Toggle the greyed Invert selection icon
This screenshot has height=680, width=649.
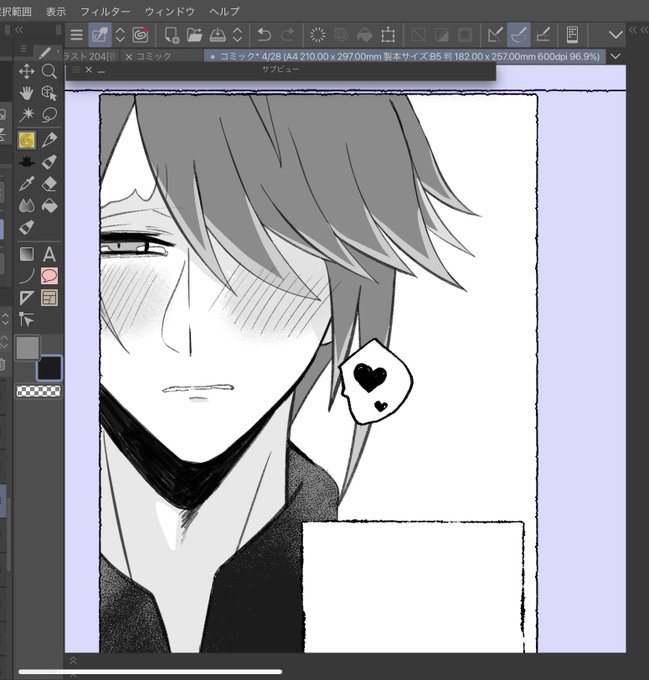[441, 35]
